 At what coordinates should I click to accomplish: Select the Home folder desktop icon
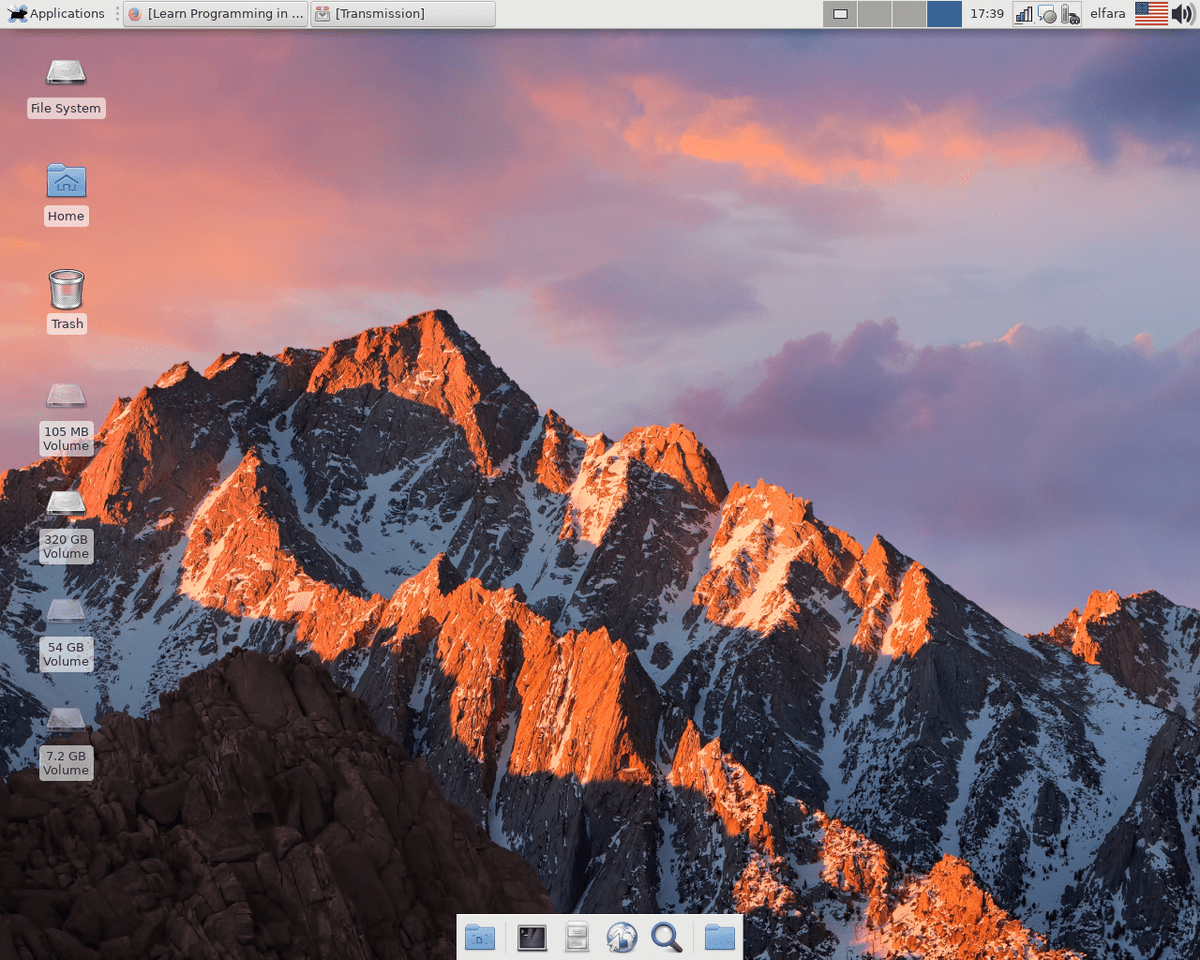tap(66, 182)
